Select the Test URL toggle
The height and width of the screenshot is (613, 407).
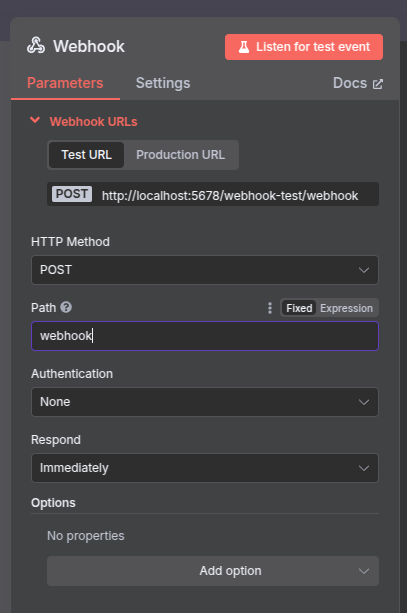[x=86, y=155]
